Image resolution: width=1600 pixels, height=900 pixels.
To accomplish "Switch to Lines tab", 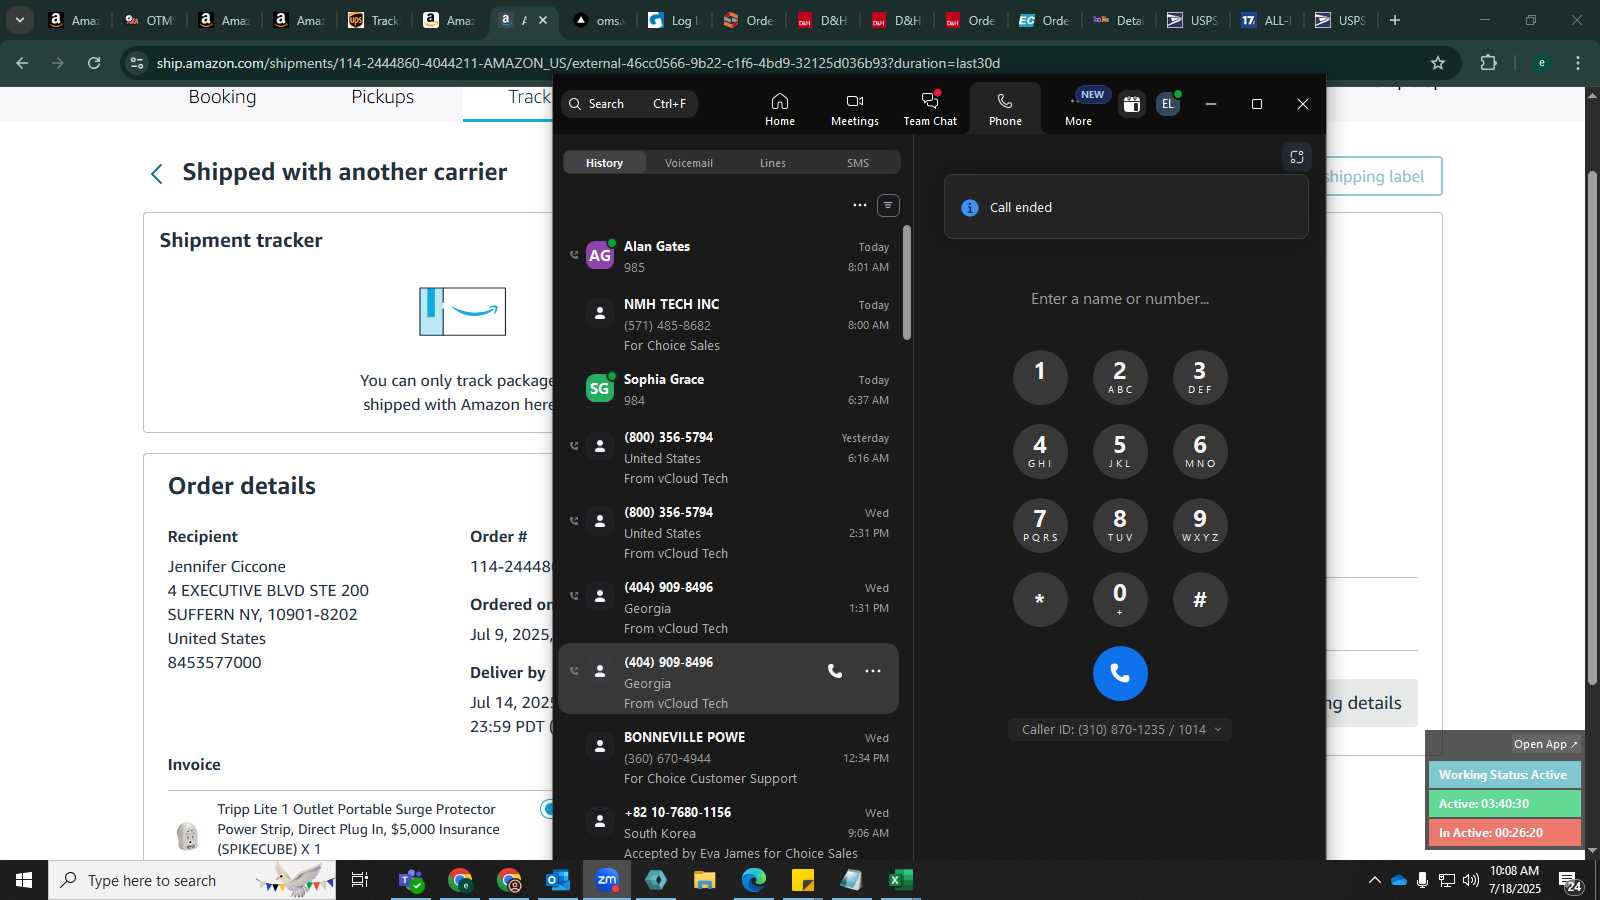I will (x=773, y=163).
